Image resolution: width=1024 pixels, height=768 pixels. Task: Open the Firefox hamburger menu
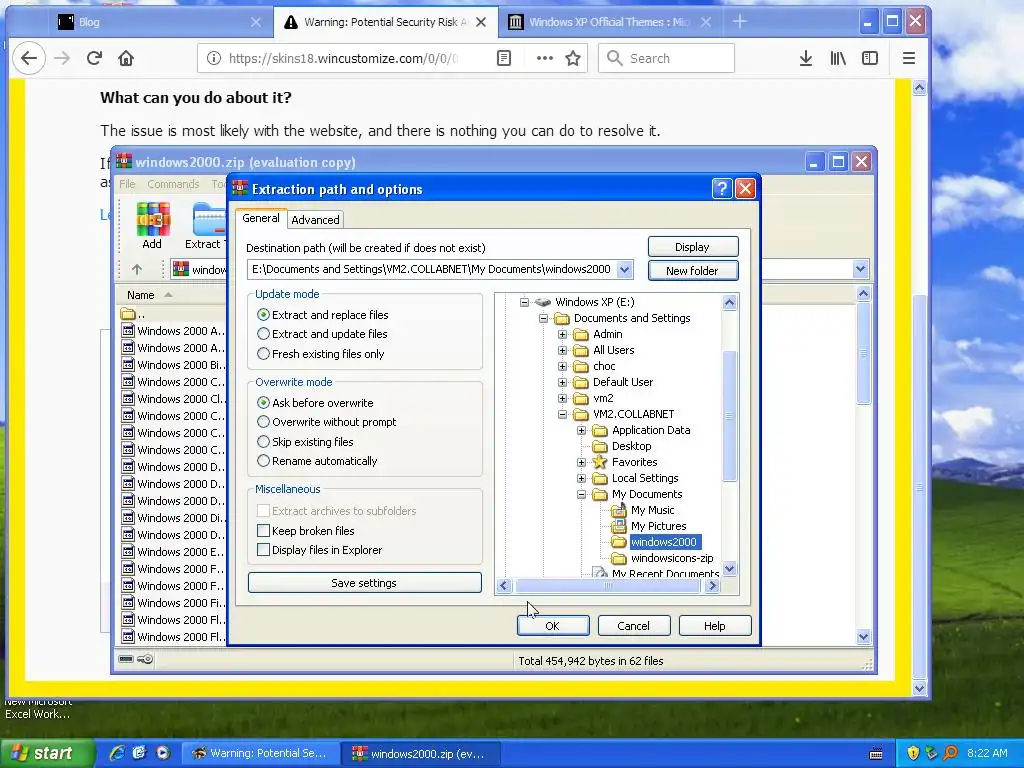[x=908, y=58]
